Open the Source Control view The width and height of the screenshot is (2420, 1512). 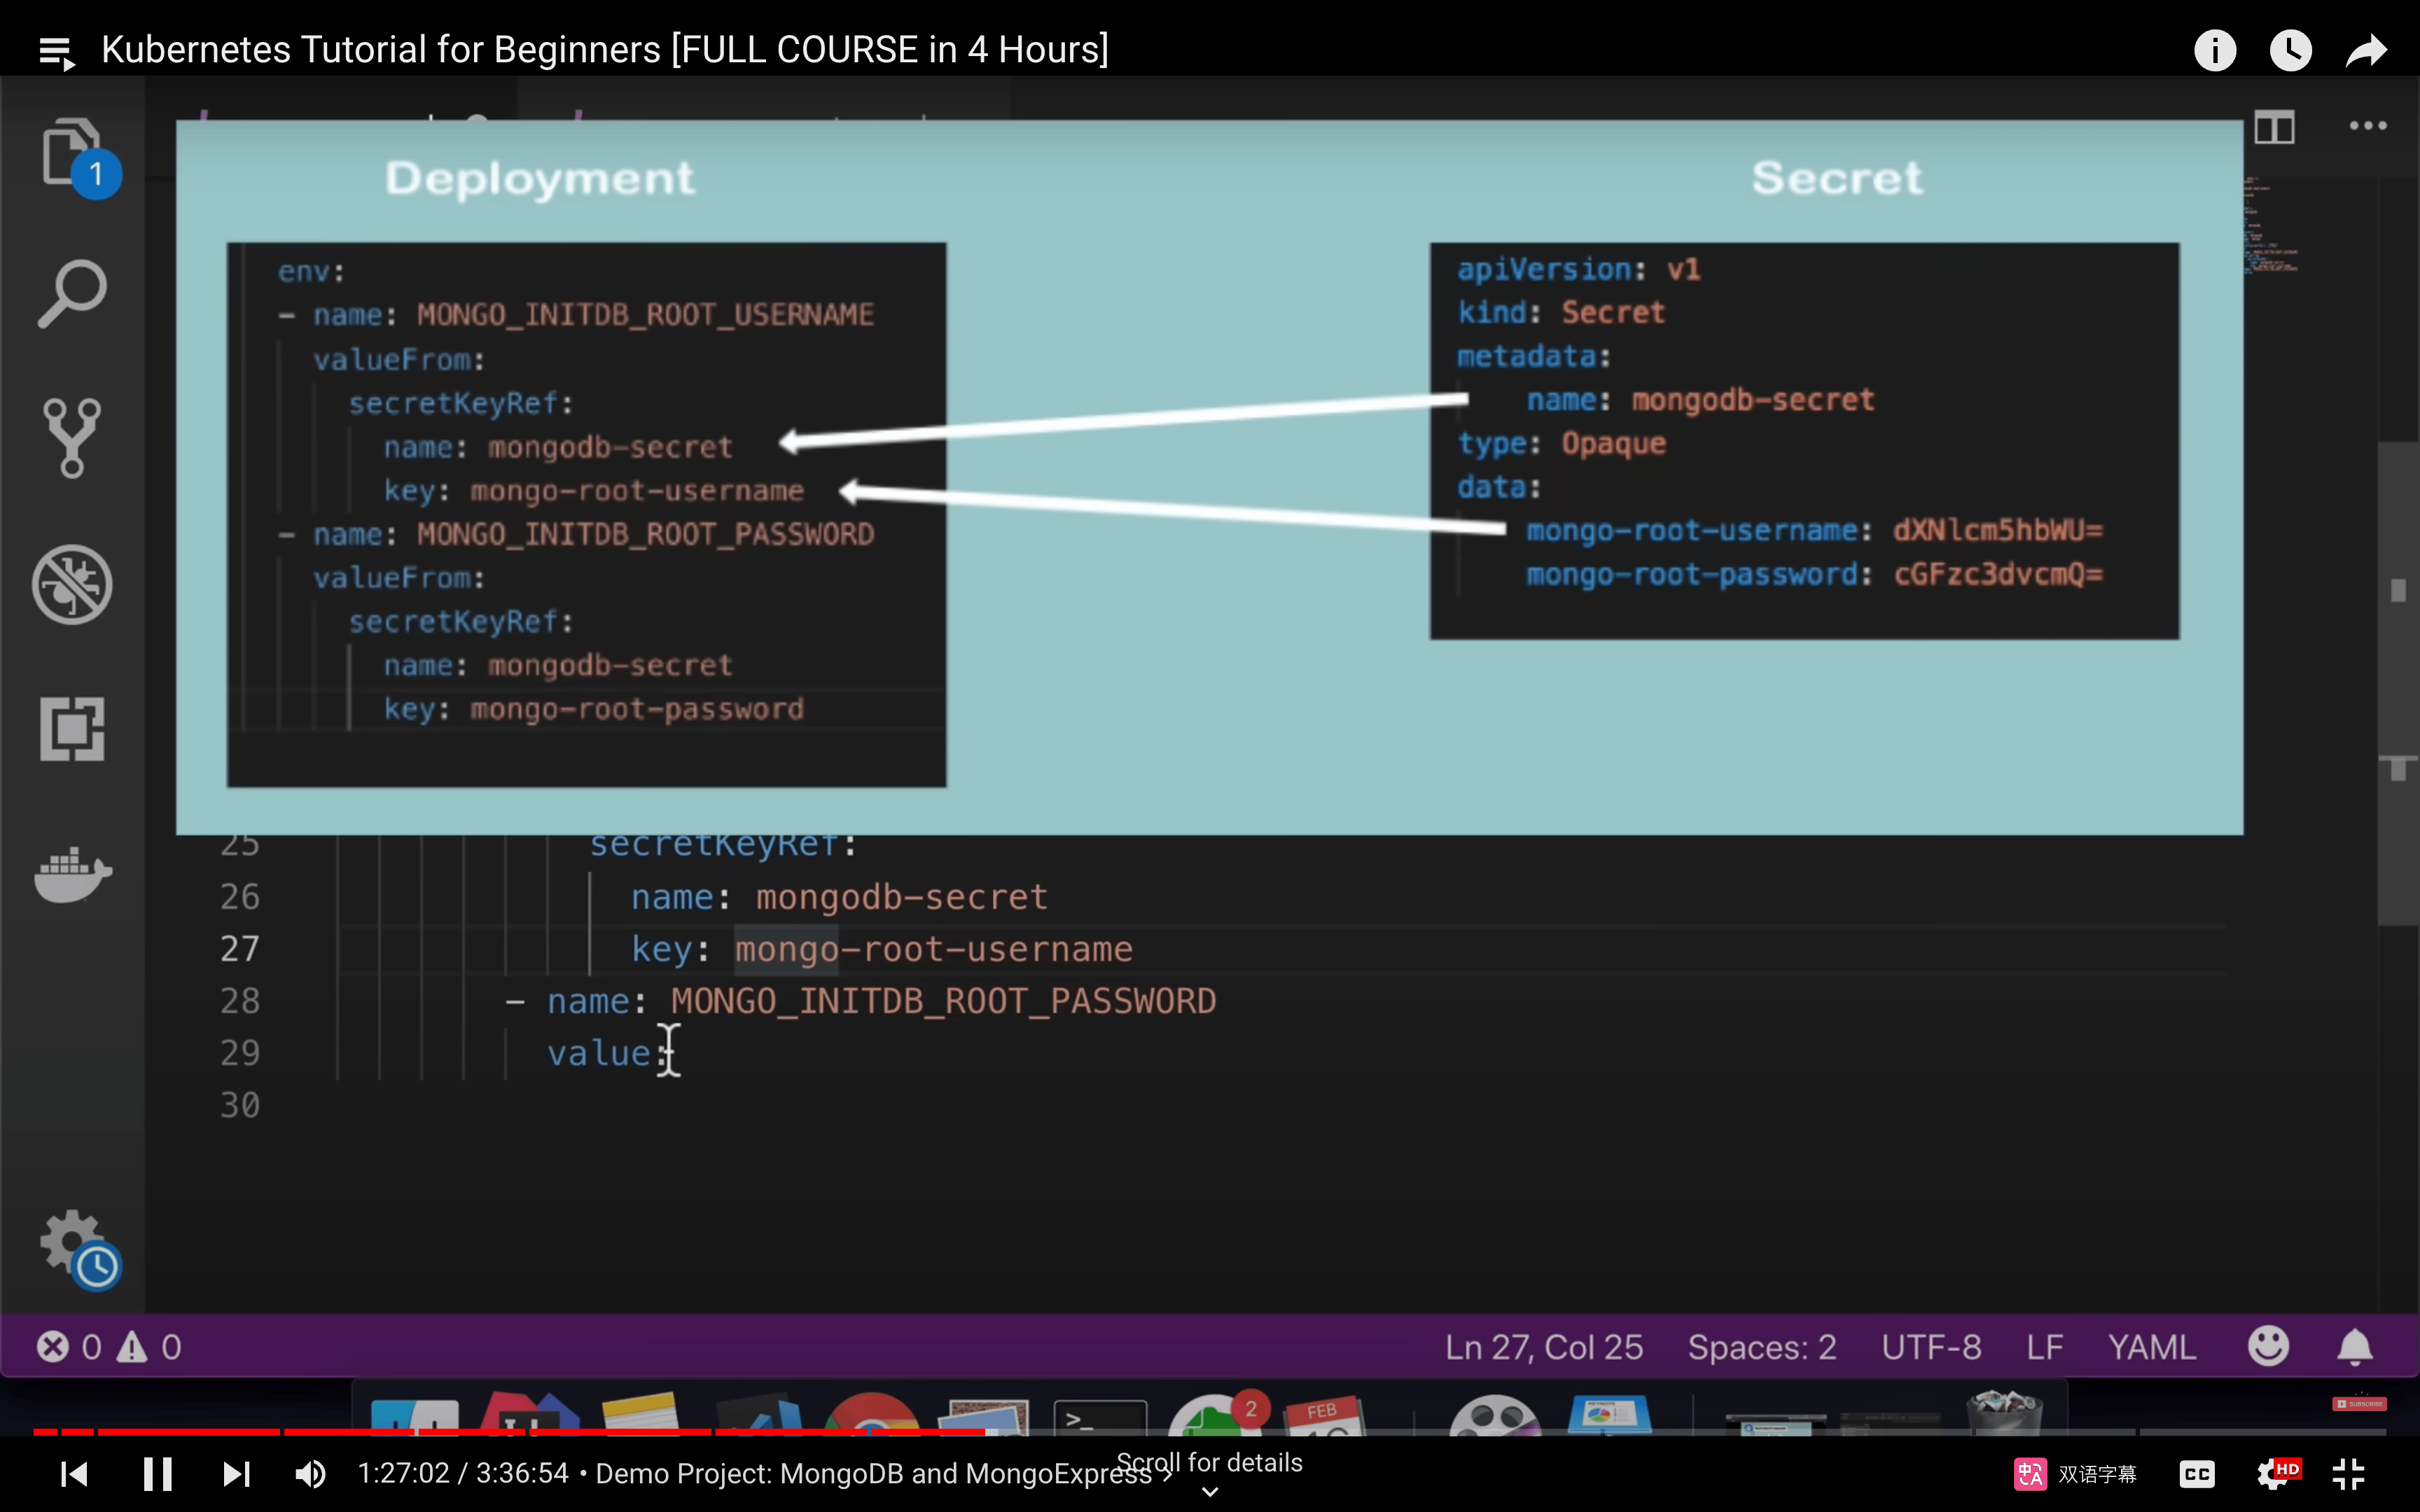(72, 438)
